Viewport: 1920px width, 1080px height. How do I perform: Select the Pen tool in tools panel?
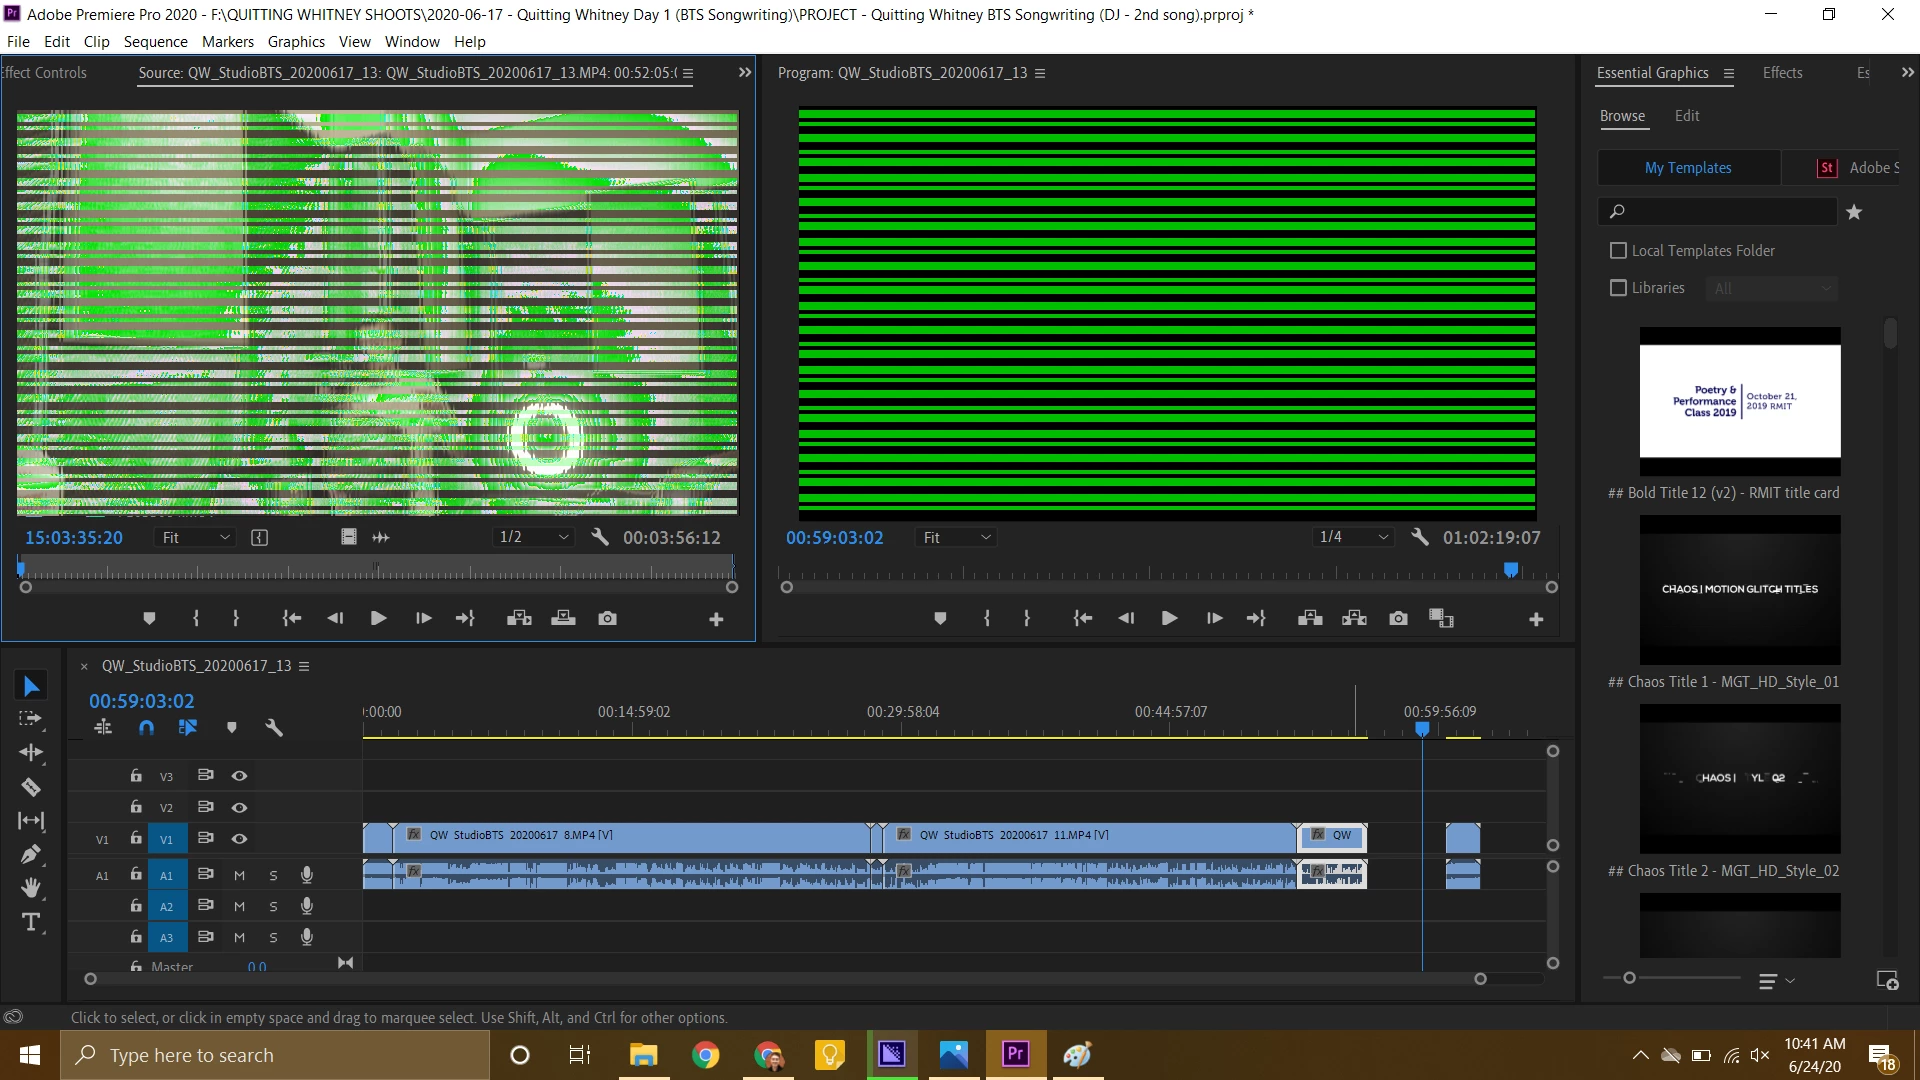click(x=31, y=854)
